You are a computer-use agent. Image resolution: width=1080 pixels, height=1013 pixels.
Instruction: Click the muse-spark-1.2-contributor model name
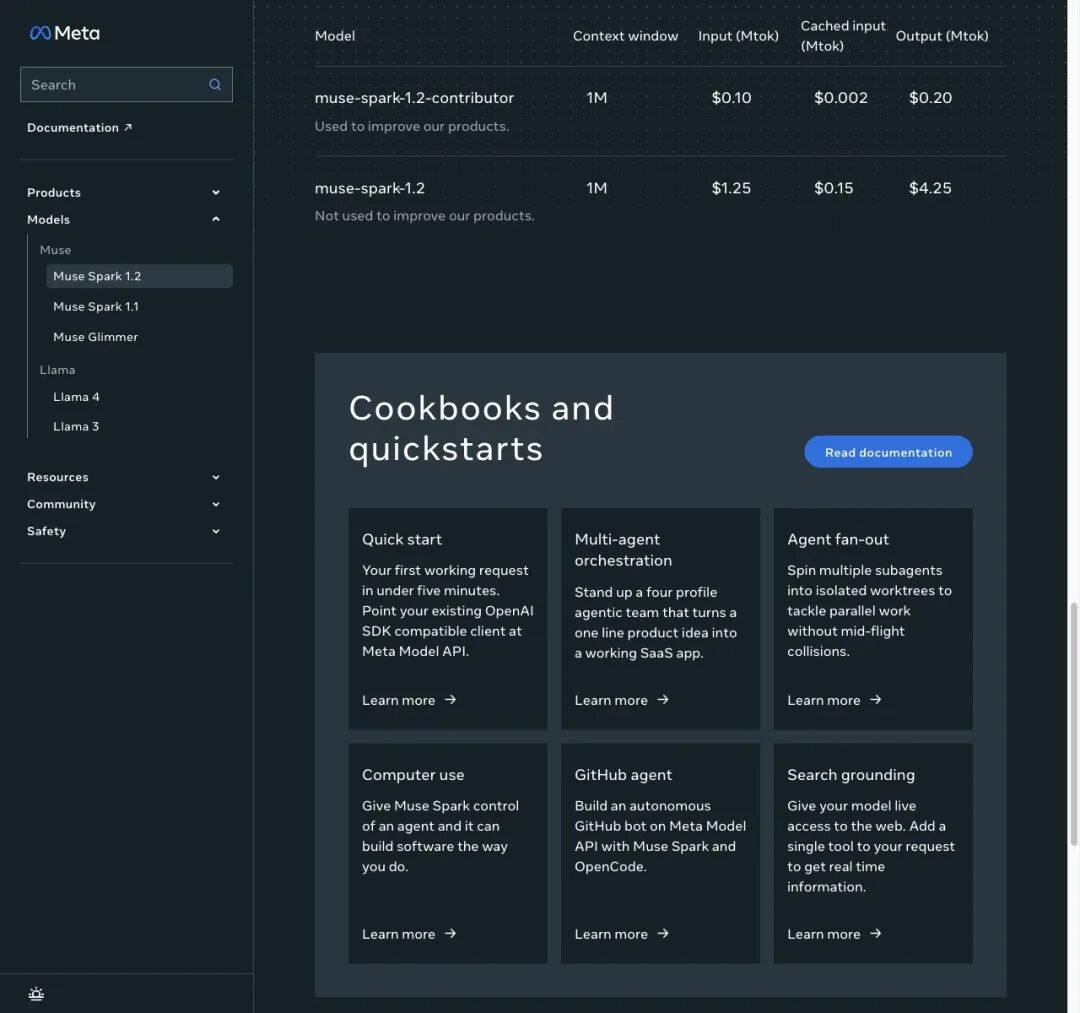414,98
